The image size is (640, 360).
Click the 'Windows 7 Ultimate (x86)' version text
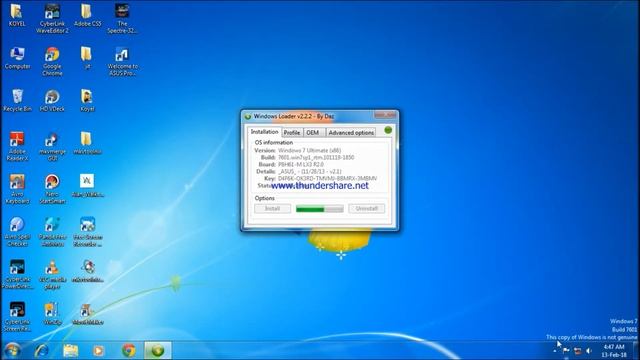click(309, 150)
